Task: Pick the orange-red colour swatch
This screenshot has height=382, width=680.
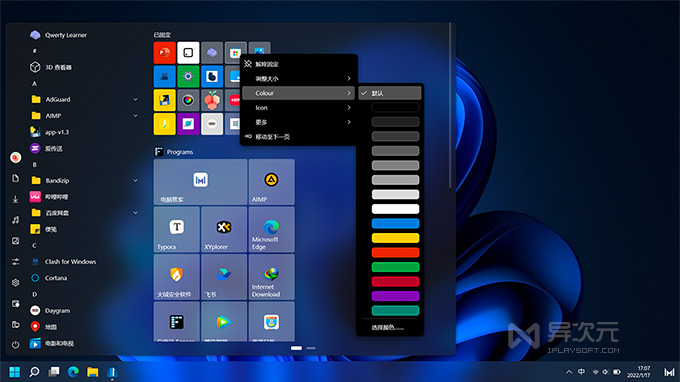Action: [396, 252]
